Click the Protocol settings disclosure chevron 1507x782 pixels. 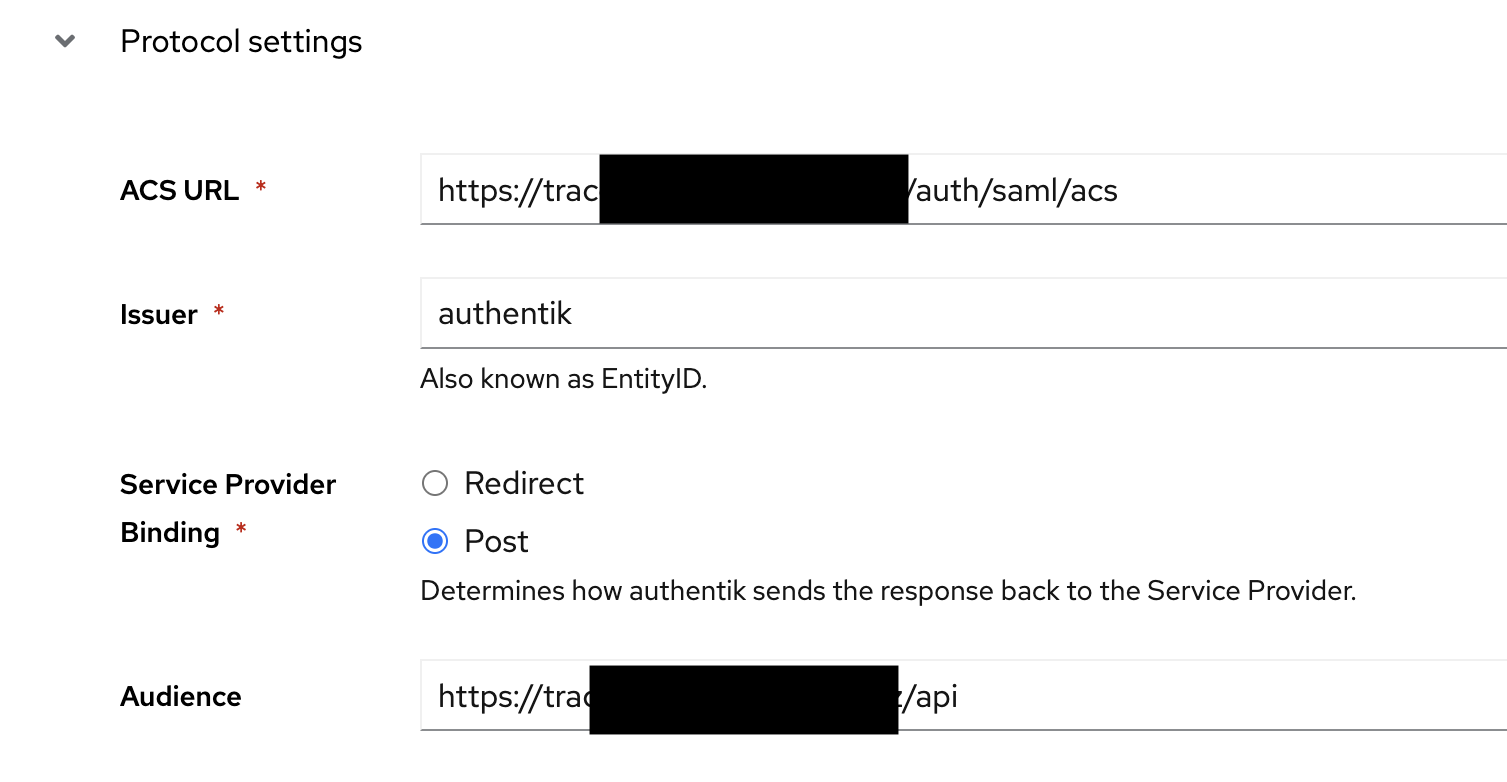[64, 41]
